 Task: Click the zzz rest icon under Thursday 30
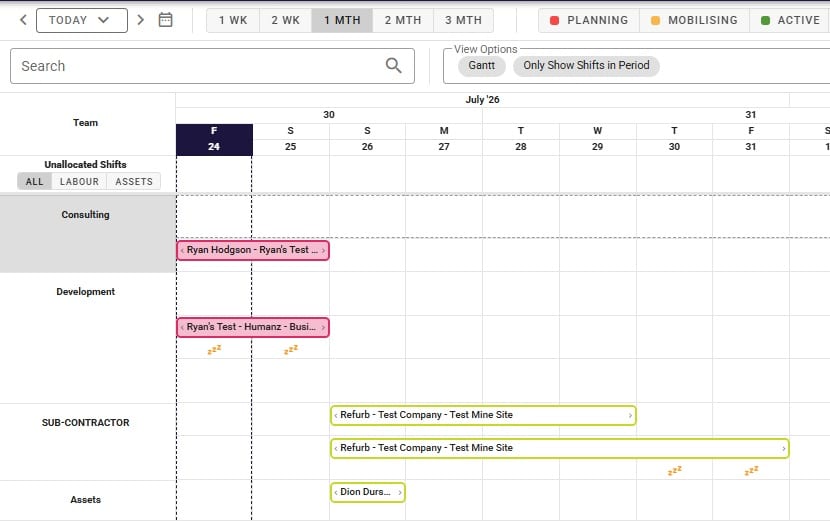pyautogui.click(x=675, y=471)
